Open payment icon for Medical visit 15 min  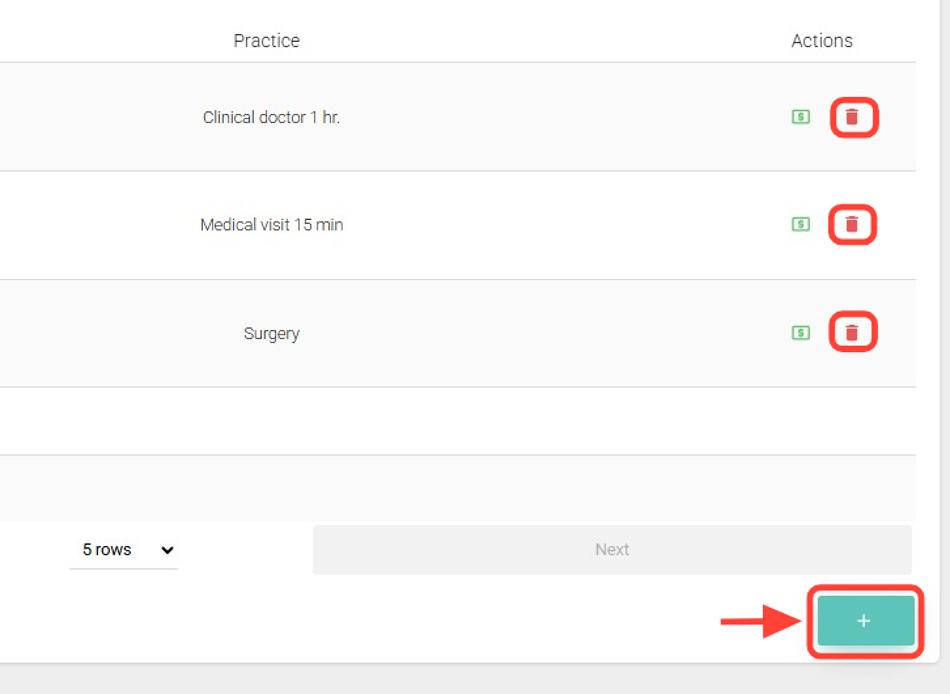pyautogui.click(x=801, y=225)
